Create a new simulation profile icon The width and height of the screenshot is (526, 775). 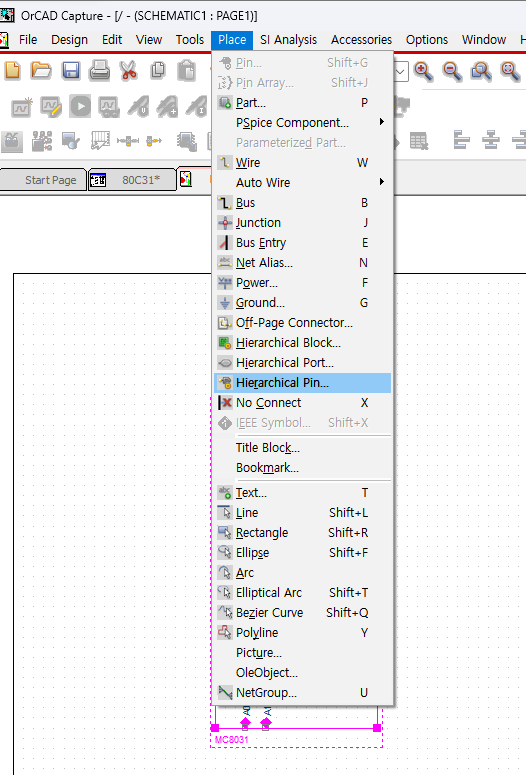21,107
